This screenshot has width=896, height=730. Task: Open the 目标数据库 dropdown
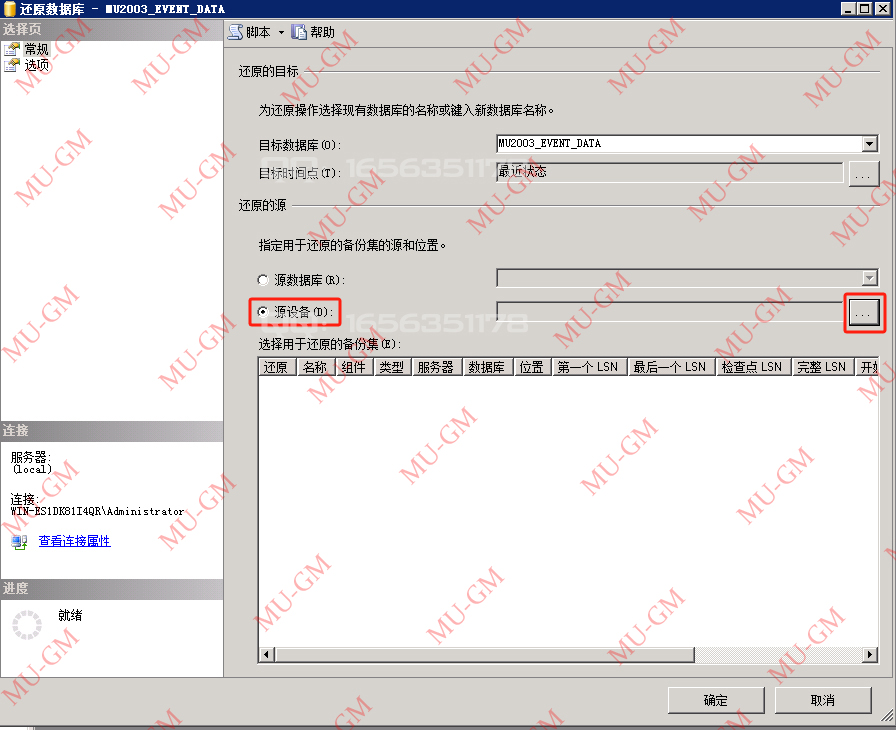tap(869, 143)
